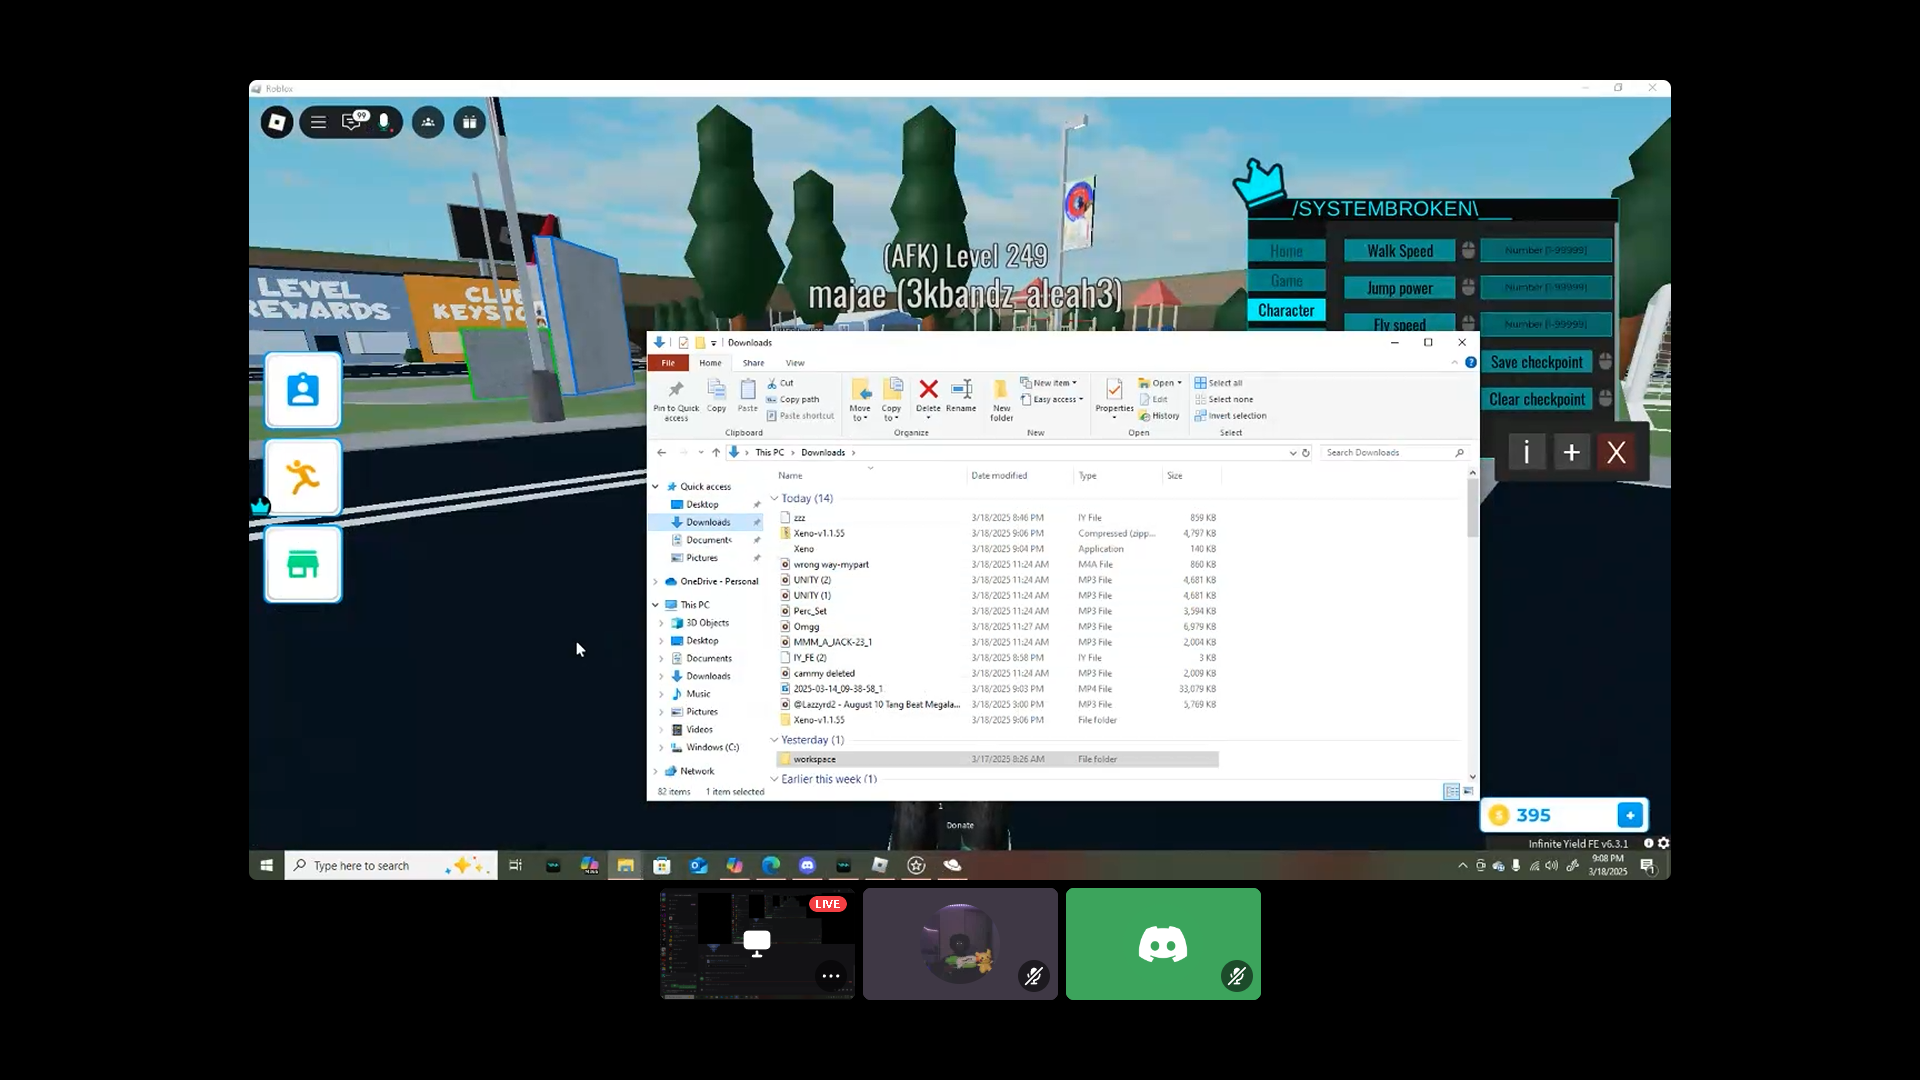This screenshot has width=1920, height=1080.
Task: Toggle the switch beside Jump power
Action: (x=1468, y=287)
